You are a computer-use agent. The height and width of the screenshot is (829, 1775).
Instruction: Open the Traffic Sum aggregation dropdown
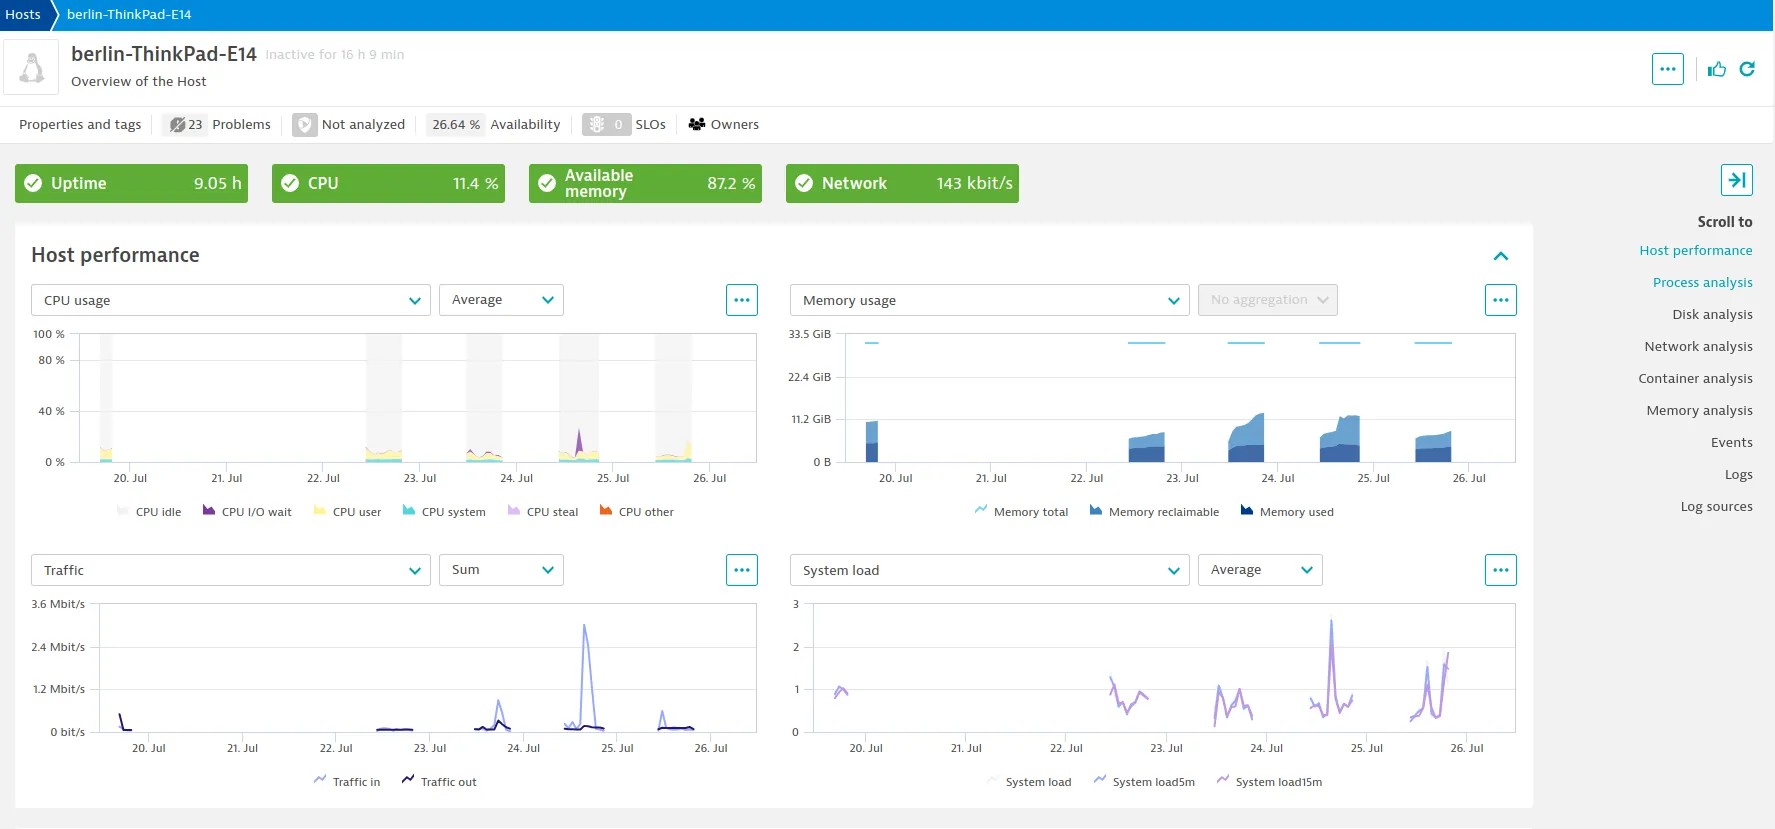coord(501,570)
